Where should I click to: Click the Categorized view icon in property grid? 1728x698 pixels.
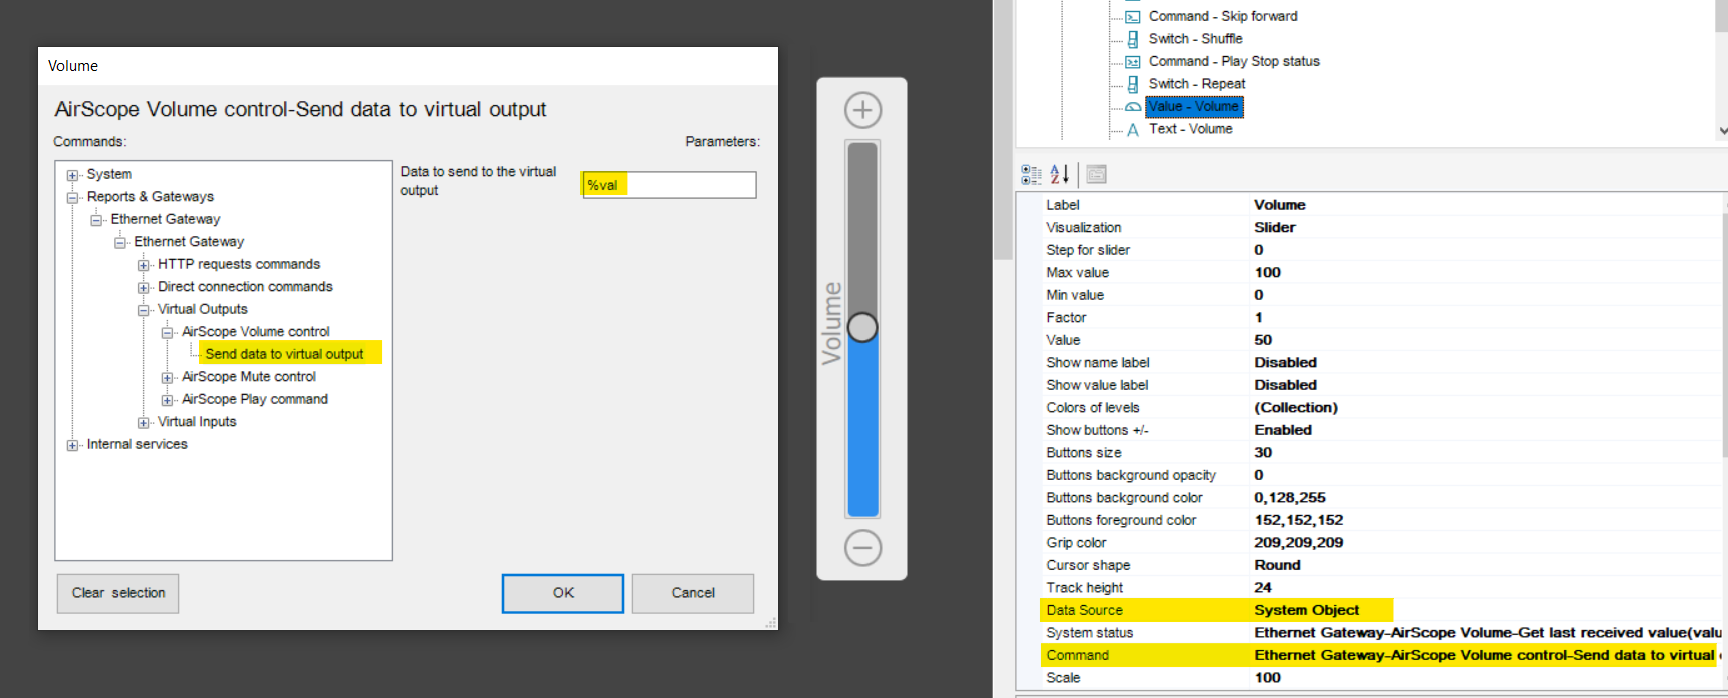coord(1031,174)
